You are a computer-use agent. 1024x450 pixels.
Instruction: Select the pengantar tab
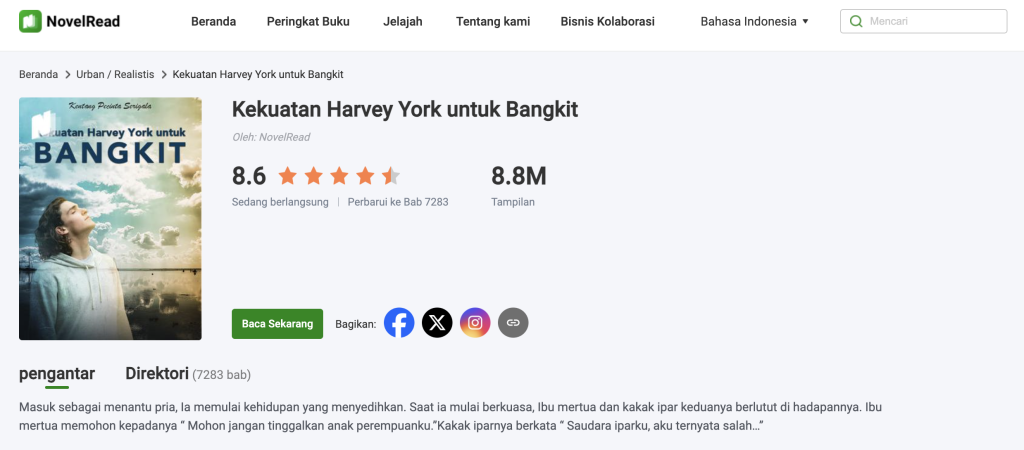(x=57, y=374)
